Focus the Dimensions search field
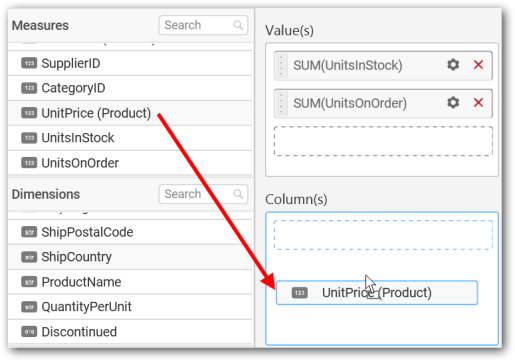 203,194
